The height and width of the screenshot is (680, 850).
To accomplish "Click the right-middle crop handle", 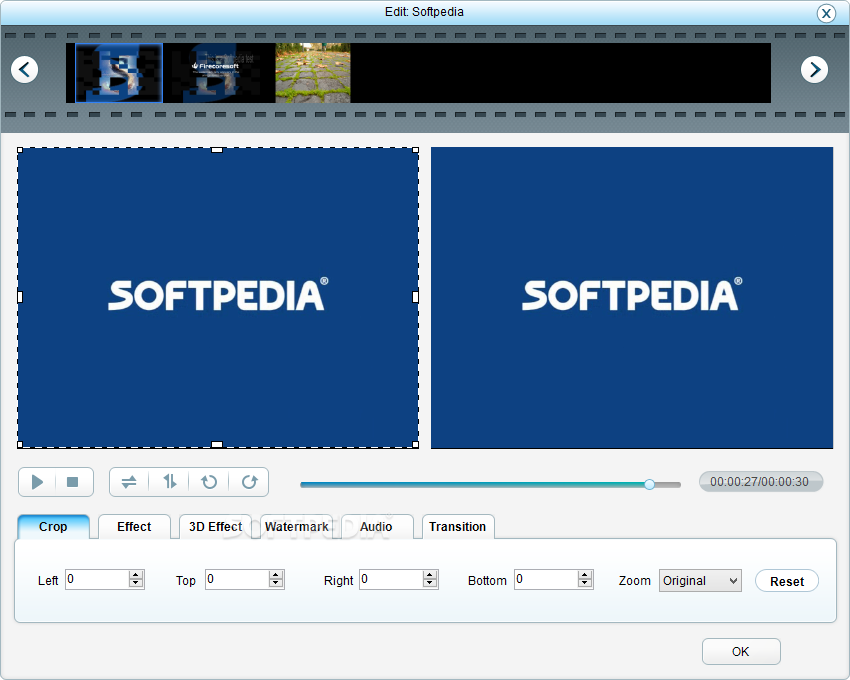I will coord(416,297).
